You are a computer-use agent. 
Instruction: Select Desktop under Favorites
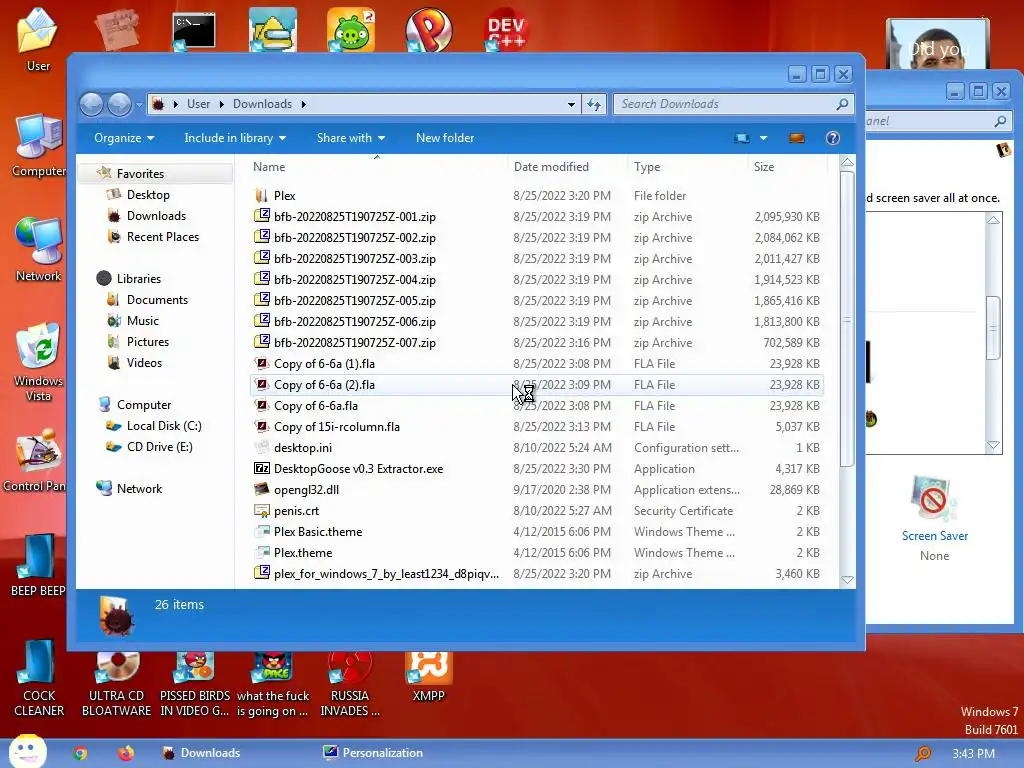(148, 195)
